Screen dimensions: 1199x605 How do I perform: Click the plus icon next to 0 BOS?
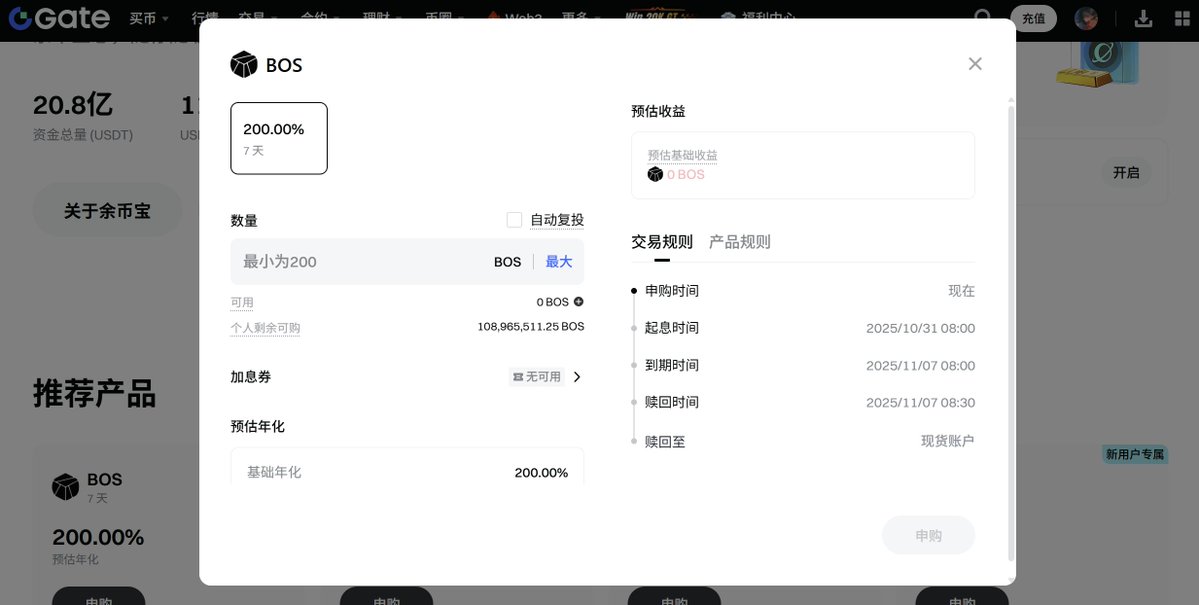tap(578, 301)
